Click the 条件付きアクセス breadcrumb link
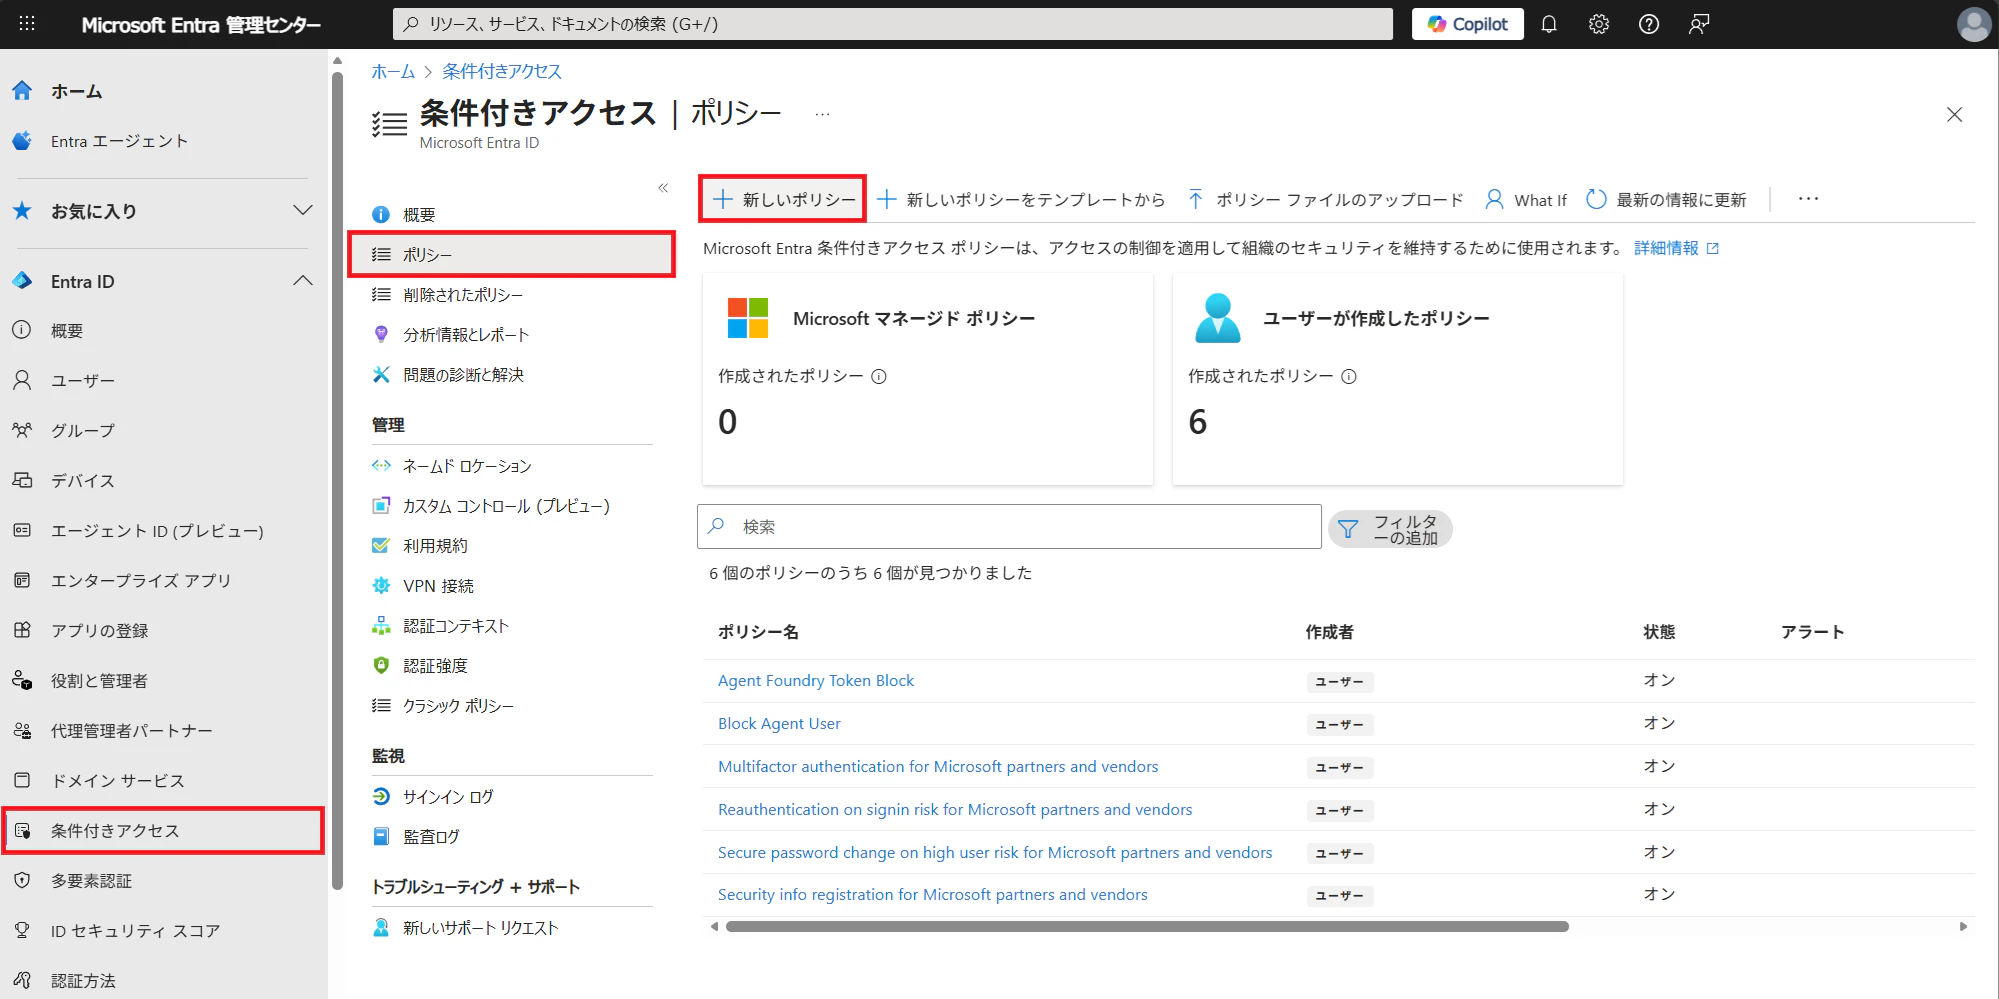Screen dimensions: 1999x999 pyautogui.click(x=502, y=71)
